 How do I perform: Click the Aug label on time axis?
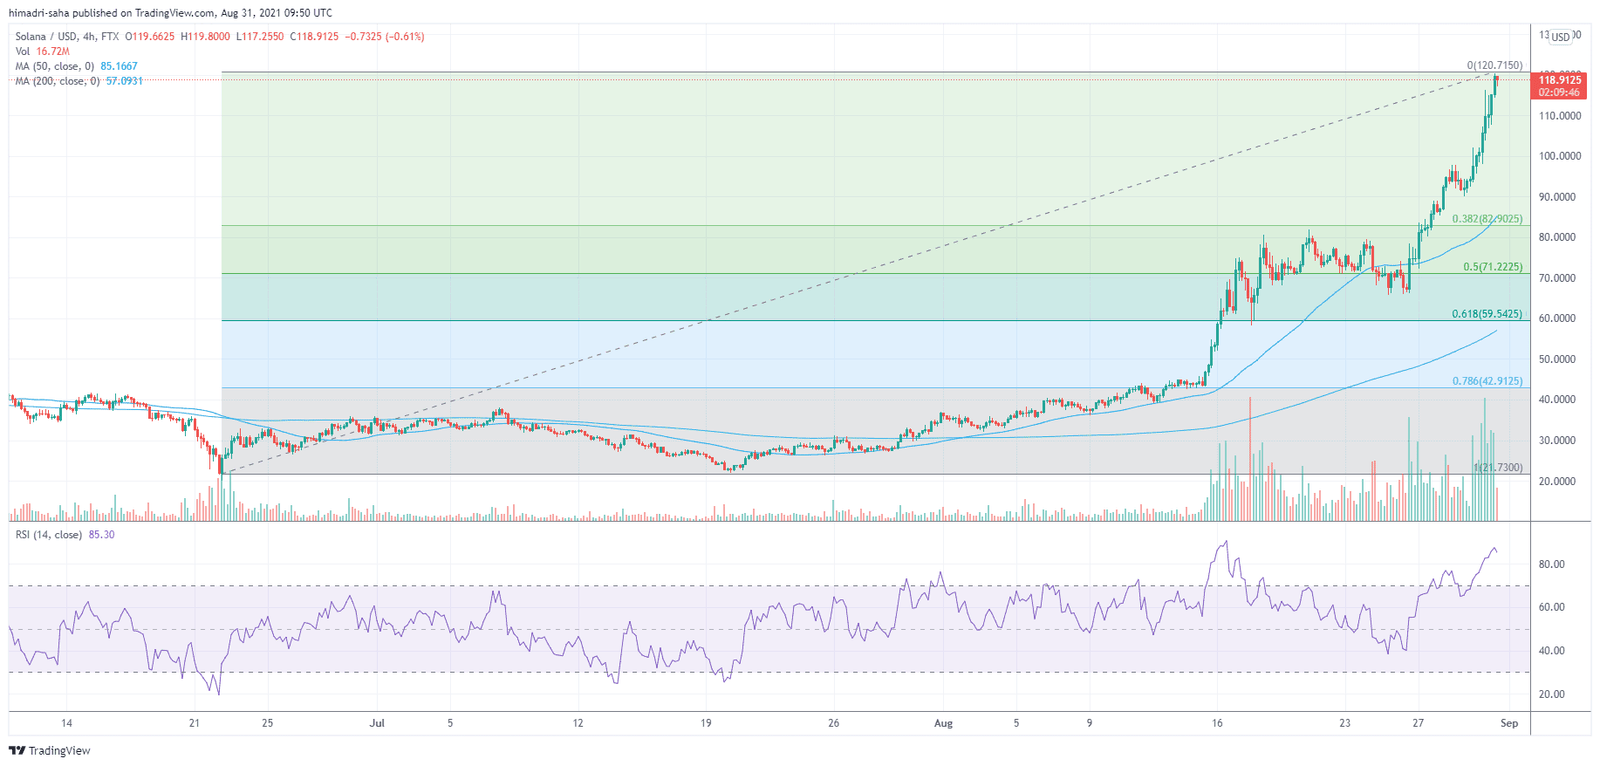point(942,723)
